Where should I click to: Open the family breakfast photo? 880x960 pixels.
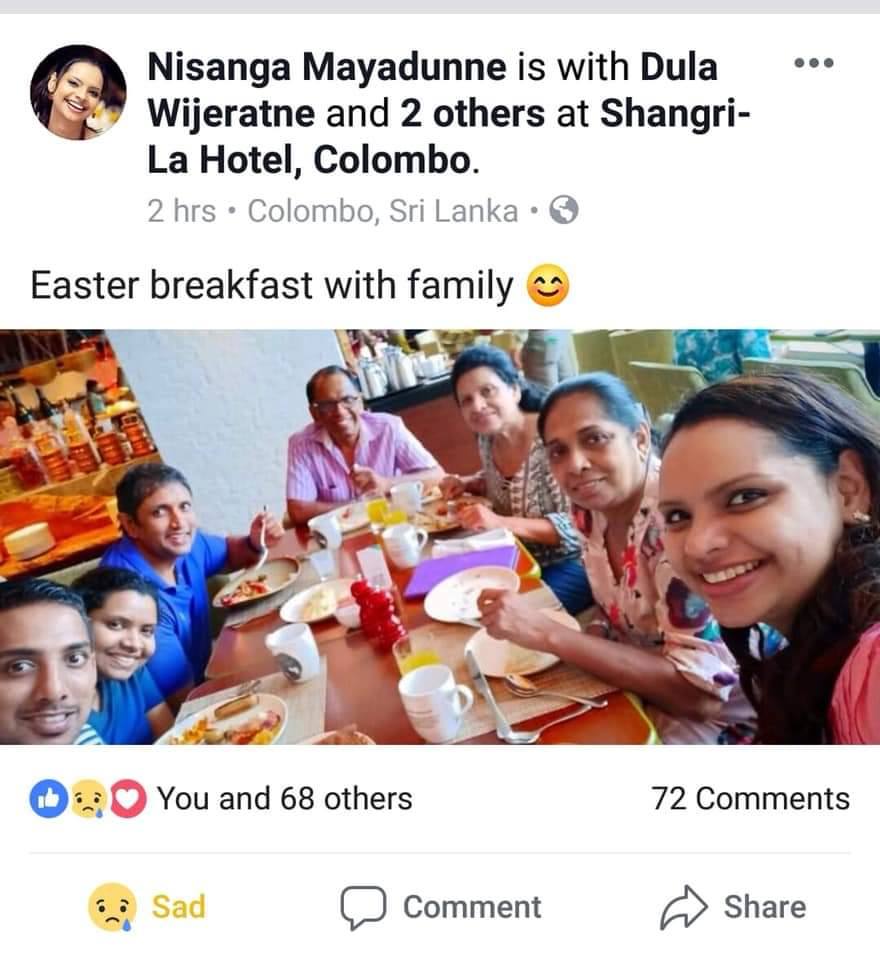(440, 537)
